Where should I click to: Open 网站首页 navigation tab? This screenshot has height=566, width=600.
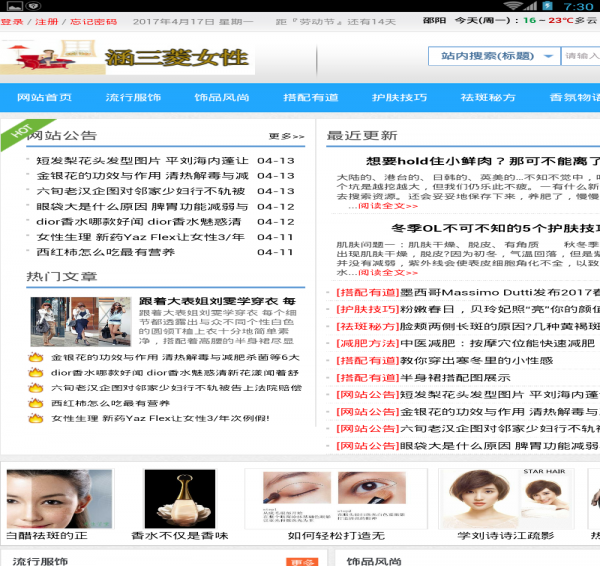pyautogui.click(x=44, y=98)
